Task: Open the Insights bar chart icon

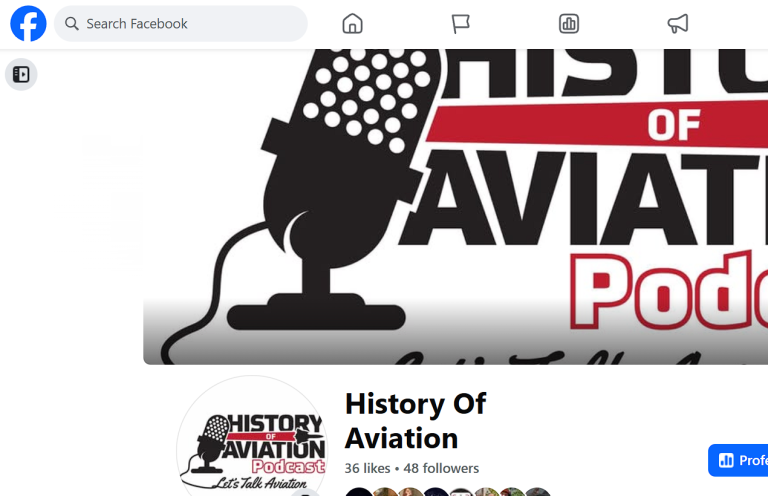Action: pyautogui.click(x=569, y=24)
